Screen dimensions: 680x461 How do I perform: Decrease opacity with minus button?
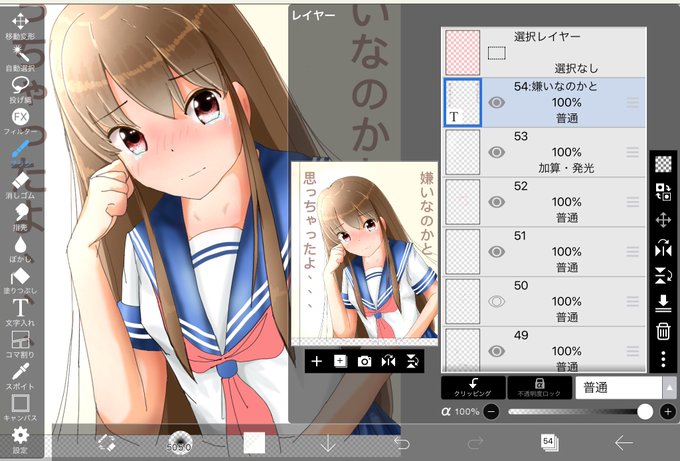tap(491, 412)
